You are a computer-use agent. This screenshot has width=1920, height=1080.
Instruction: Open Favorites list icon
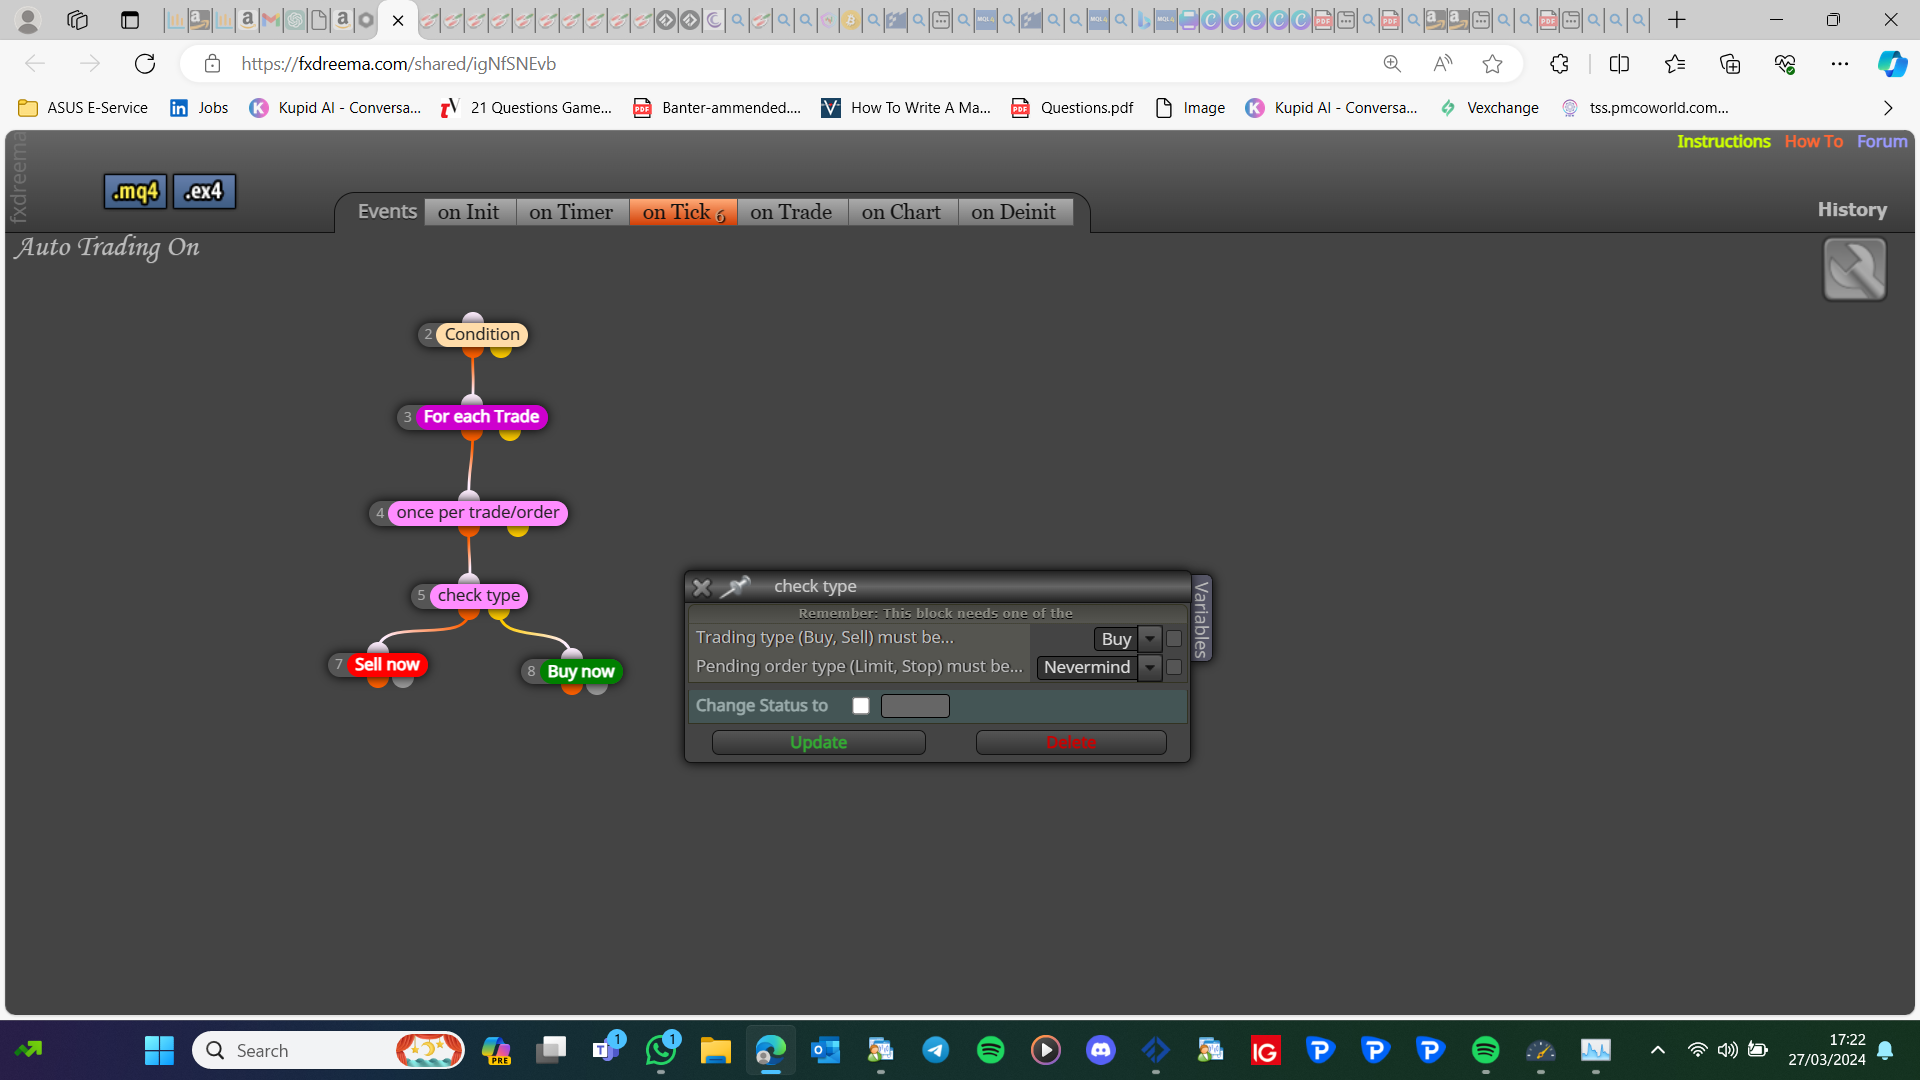pos(1675,64)
